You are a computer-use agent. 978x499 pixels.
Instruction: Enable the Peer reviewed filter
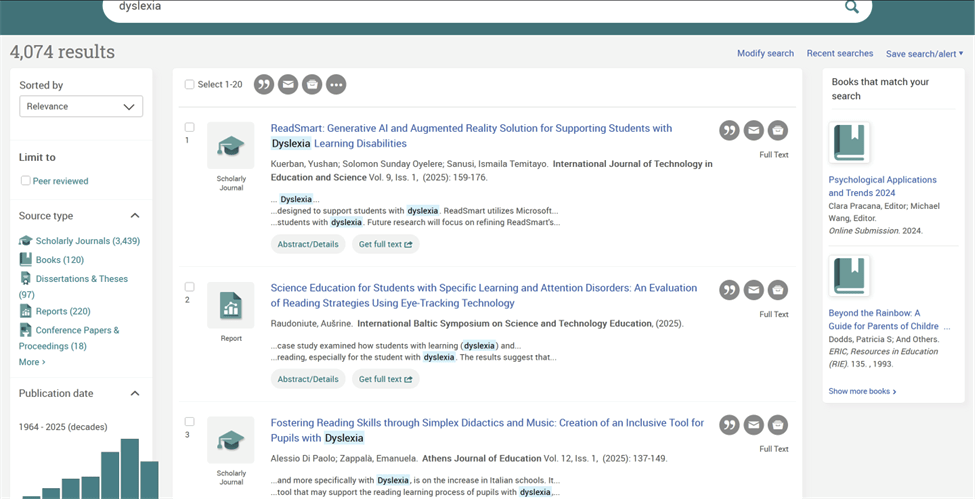click(x=26, y=181)
